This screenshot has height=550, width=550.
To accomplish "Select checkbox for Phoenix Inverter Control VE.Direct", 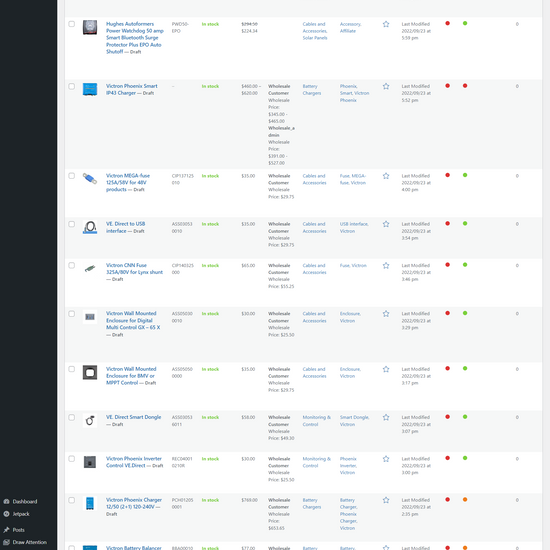I will pyautogui.click(x=72, y=459).
